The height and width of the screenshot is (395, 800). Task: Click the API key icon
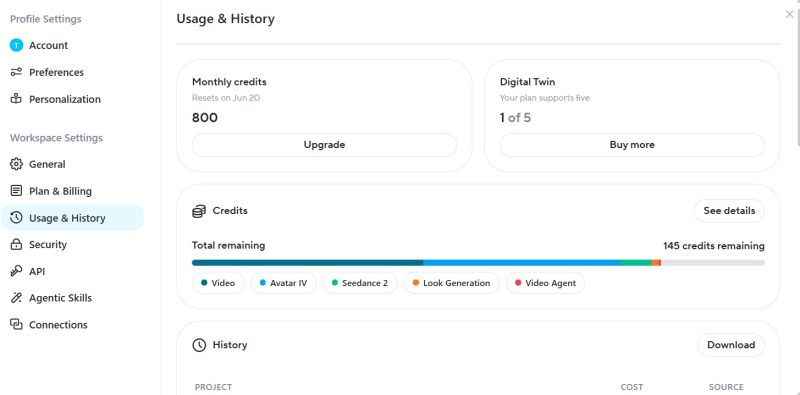tap(16, 271)
